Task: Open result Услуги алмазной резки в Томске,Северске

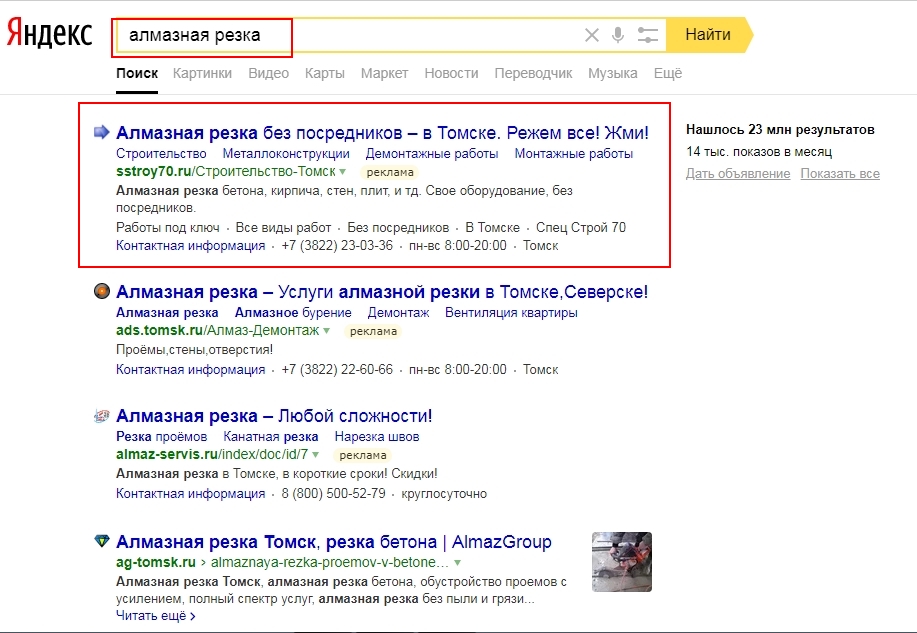Action: [382, 291]
